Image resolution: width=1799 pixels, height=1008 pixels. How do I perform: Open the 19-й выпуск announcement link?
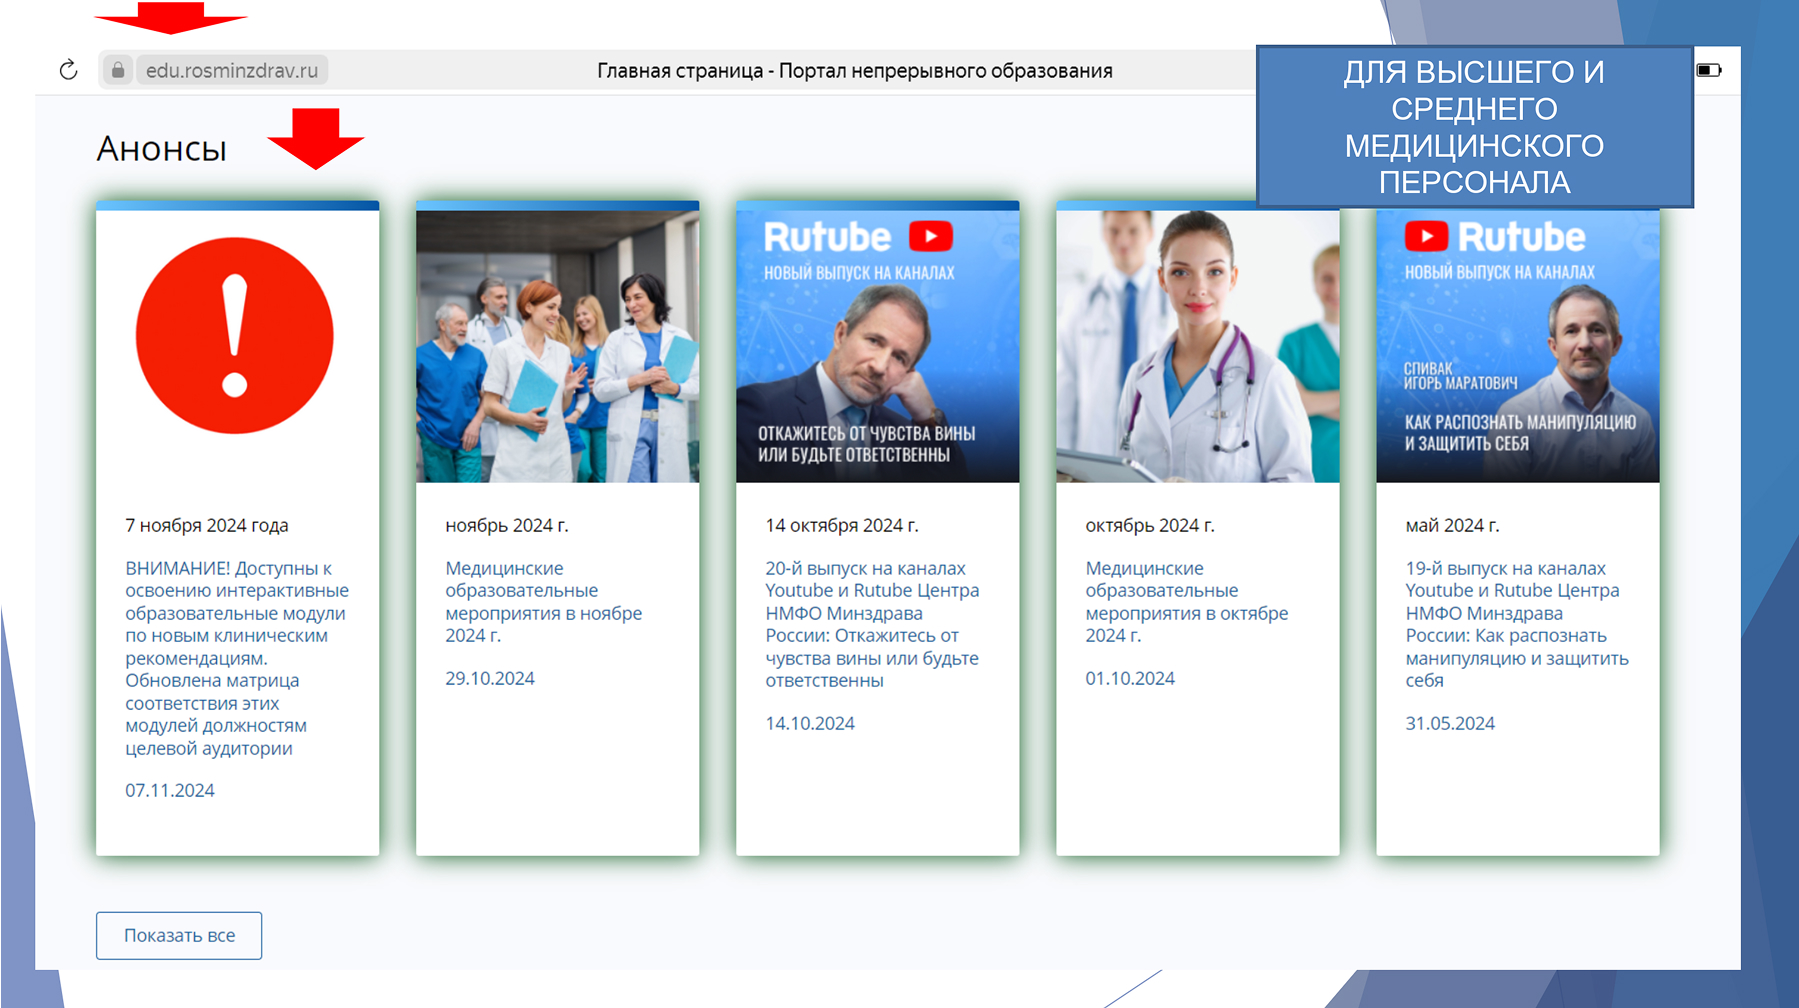1517,624
